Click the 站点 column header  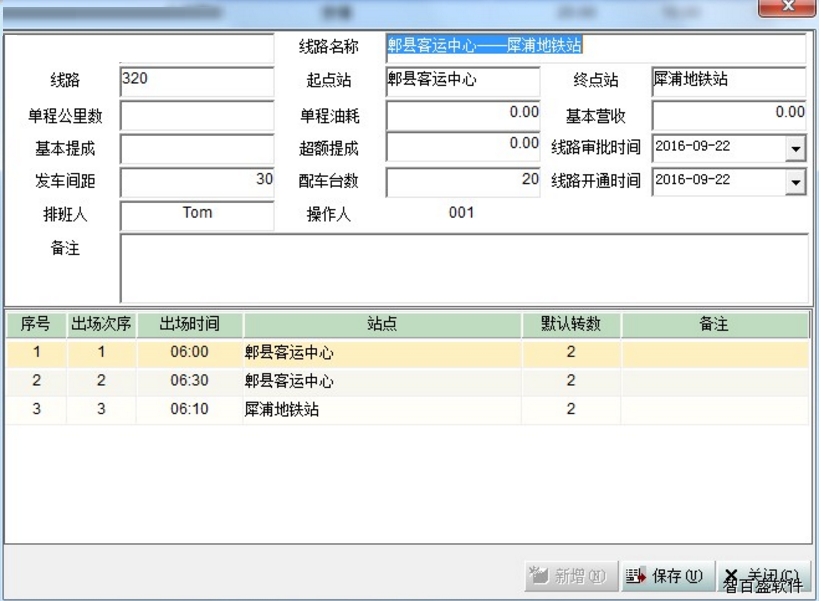[382, 325]
